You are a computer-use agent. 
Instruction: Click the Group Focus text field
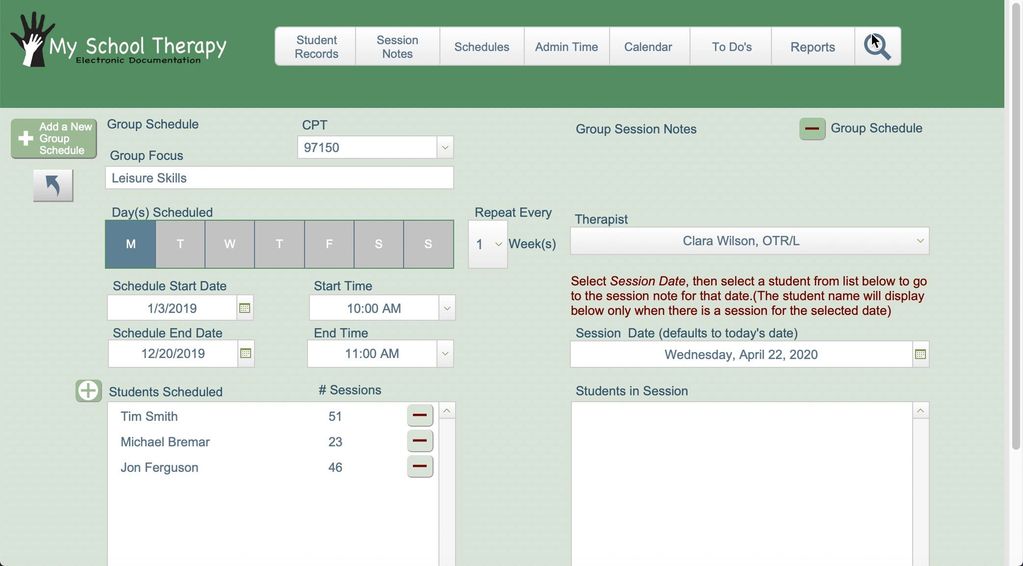[279, 178]
